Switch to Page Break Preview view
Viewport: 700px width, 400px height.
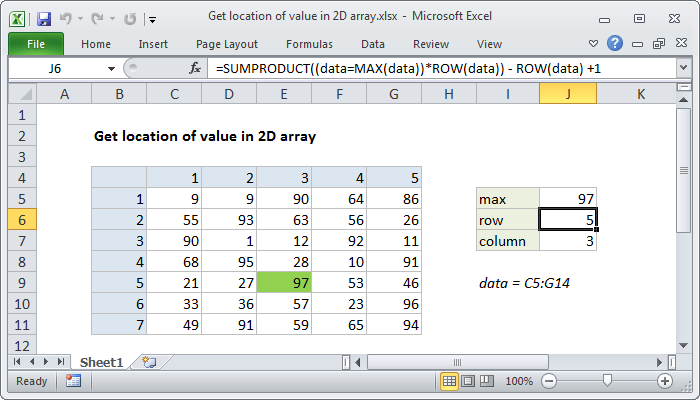[486, 381]
